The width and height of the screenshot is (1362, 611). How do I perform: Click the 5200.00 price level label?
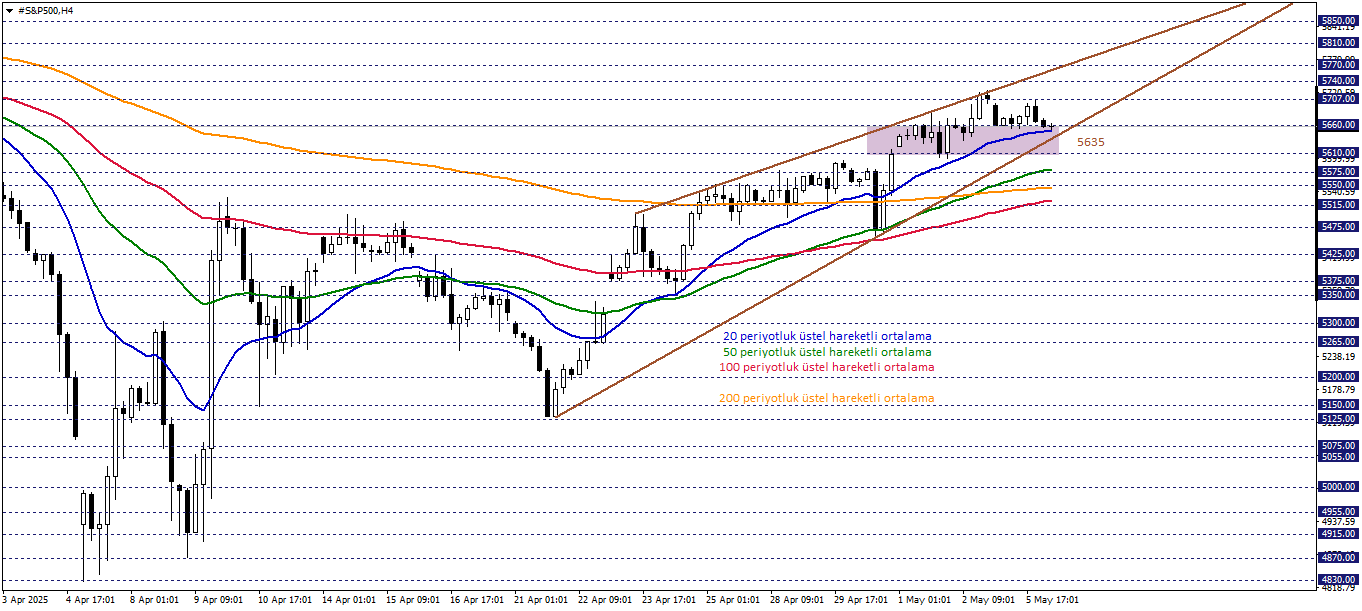click(1338, 378)
